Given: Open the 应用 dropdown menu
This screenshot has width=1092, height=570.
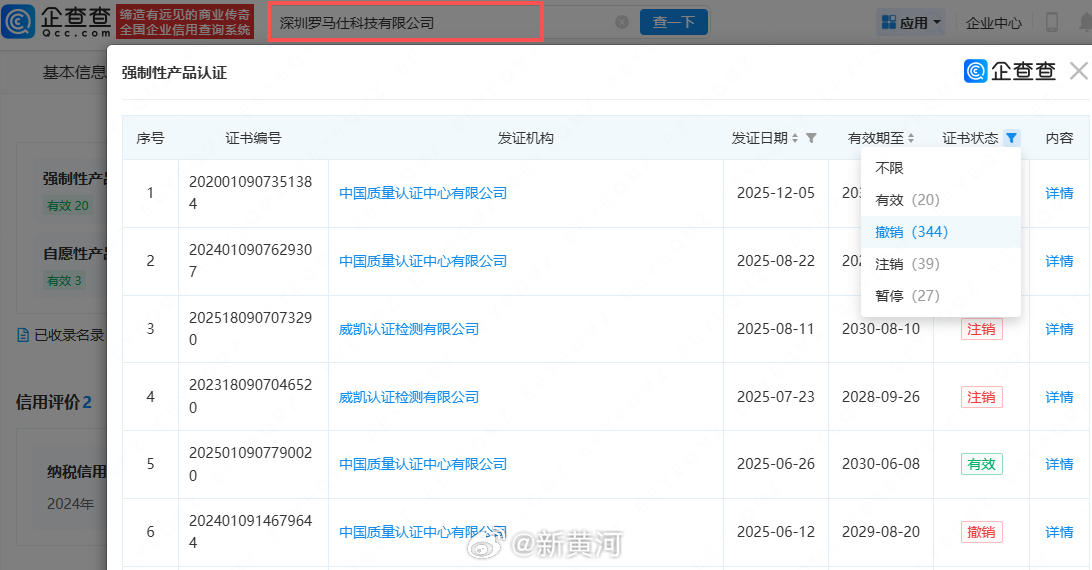Looking at the screenshot, I should click(x=911, y=22).
